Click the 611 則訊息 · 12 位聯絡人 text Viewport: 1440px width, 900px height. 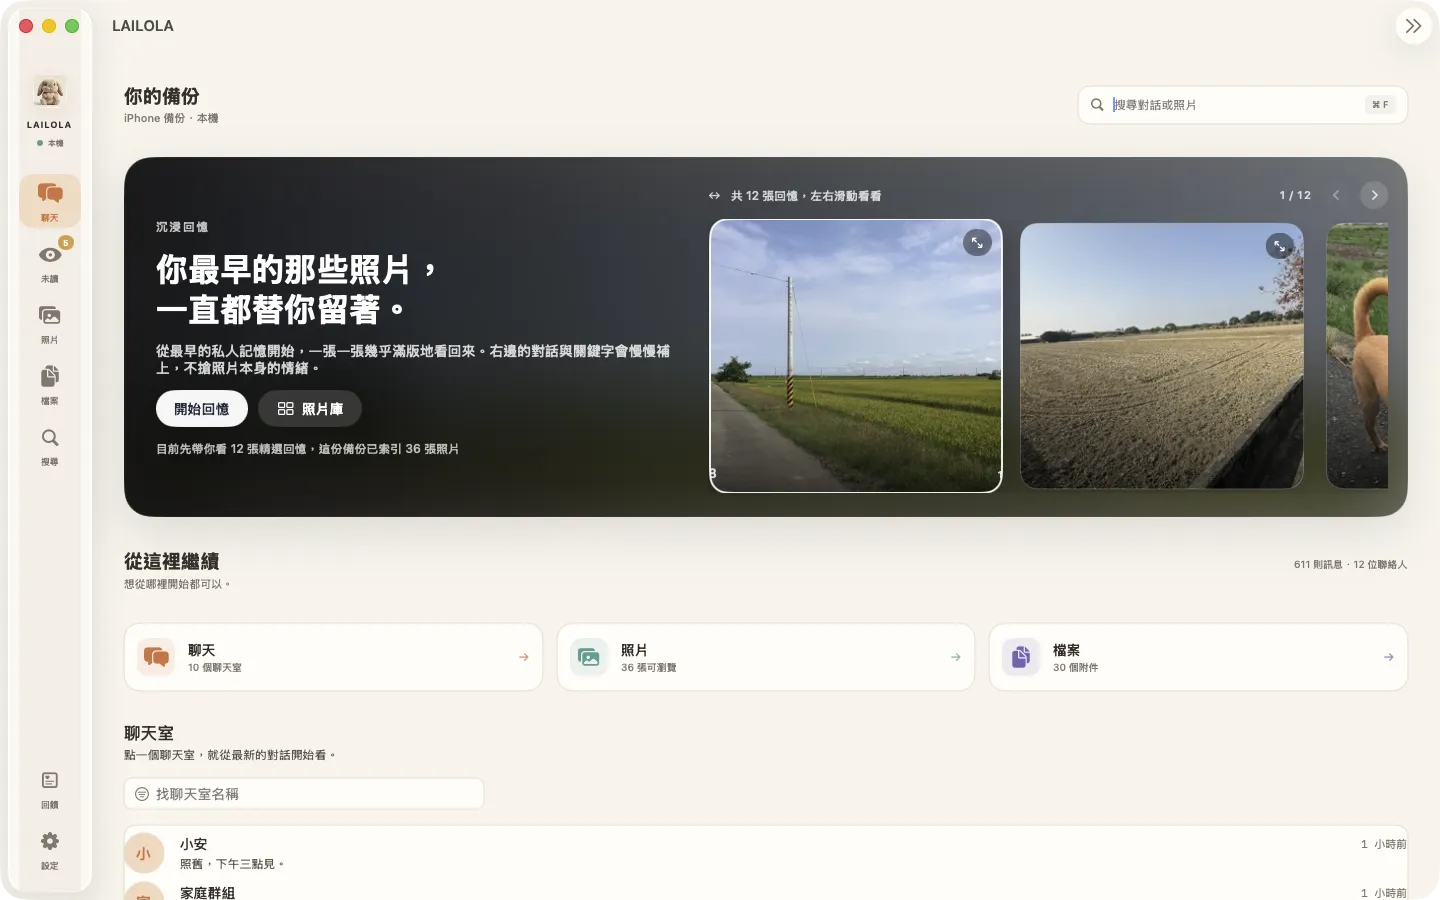coord(1350,565)
